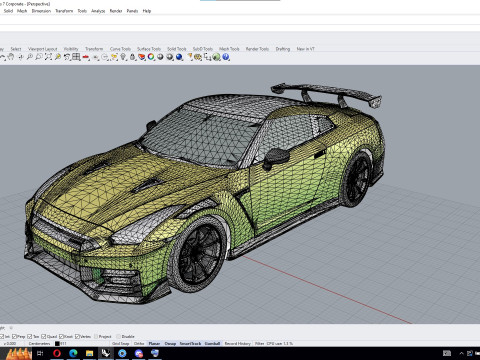Choose the Zoom Window tool

[39, 57]
